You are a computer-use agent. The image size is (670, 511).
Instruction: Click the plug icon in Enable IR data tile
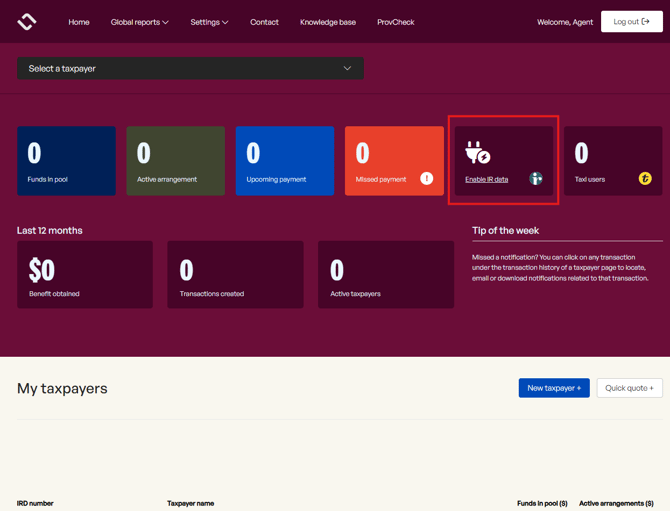(x=477, y=153)
